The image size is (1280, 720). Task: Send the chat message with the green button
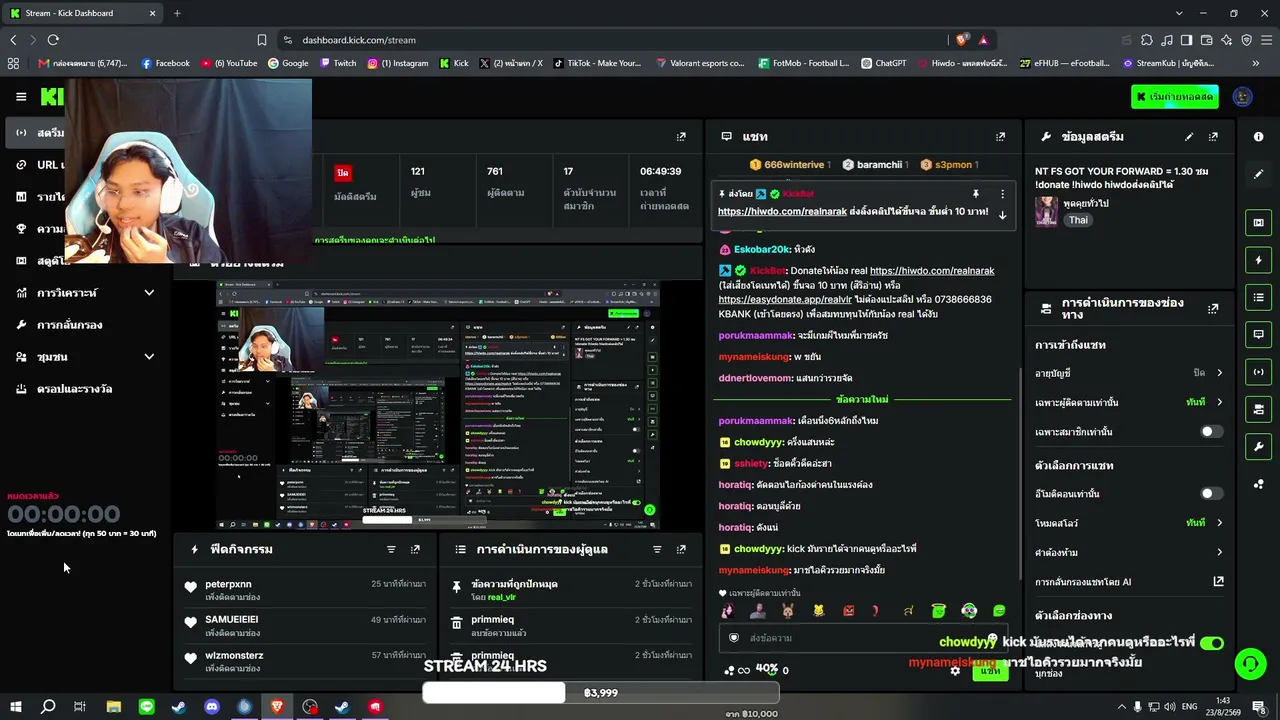990,670
